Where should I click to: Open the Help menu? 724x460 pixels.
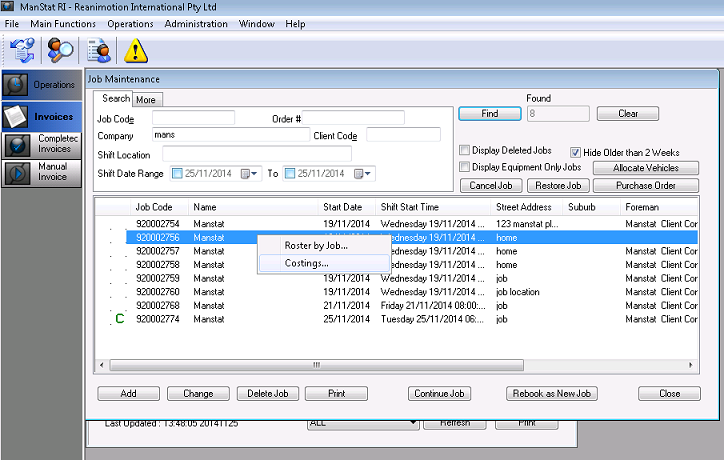coord(295,24)
